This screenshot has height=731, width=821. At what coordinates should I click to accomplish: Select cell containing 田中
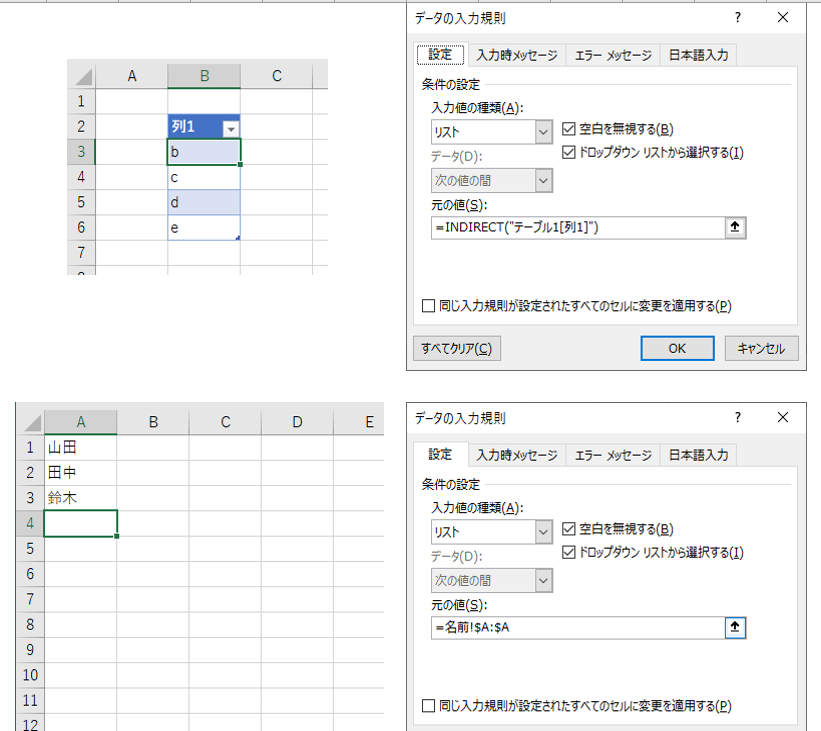pos(81,472)
